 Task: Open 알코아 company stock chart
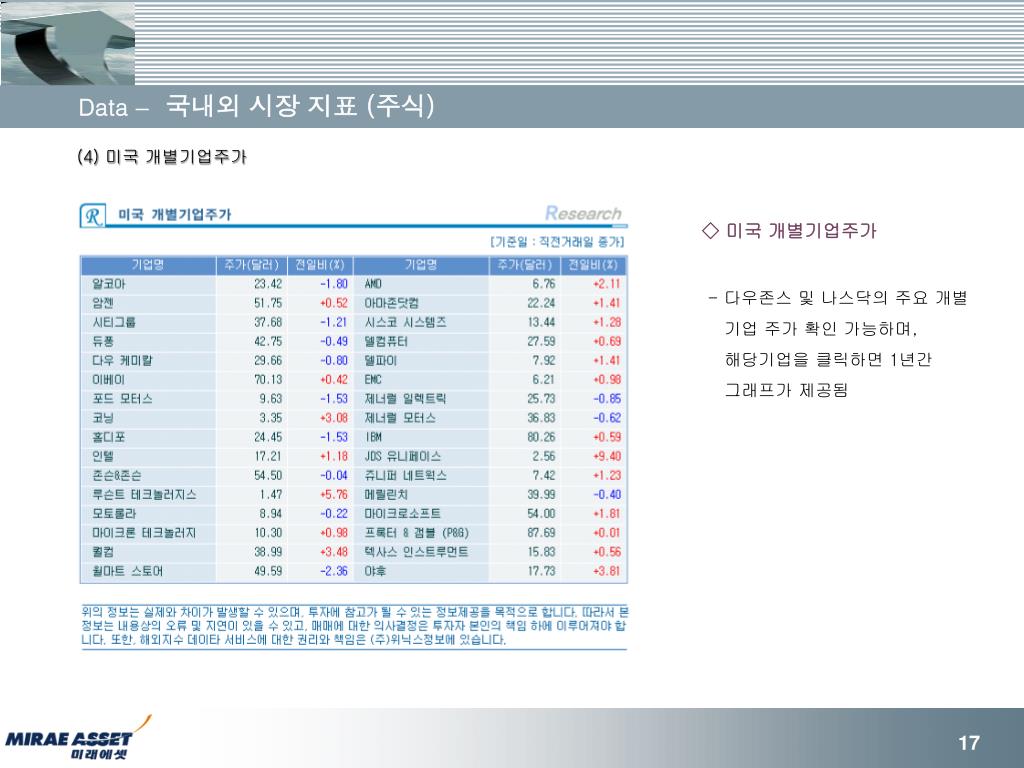tap(109, 284)
